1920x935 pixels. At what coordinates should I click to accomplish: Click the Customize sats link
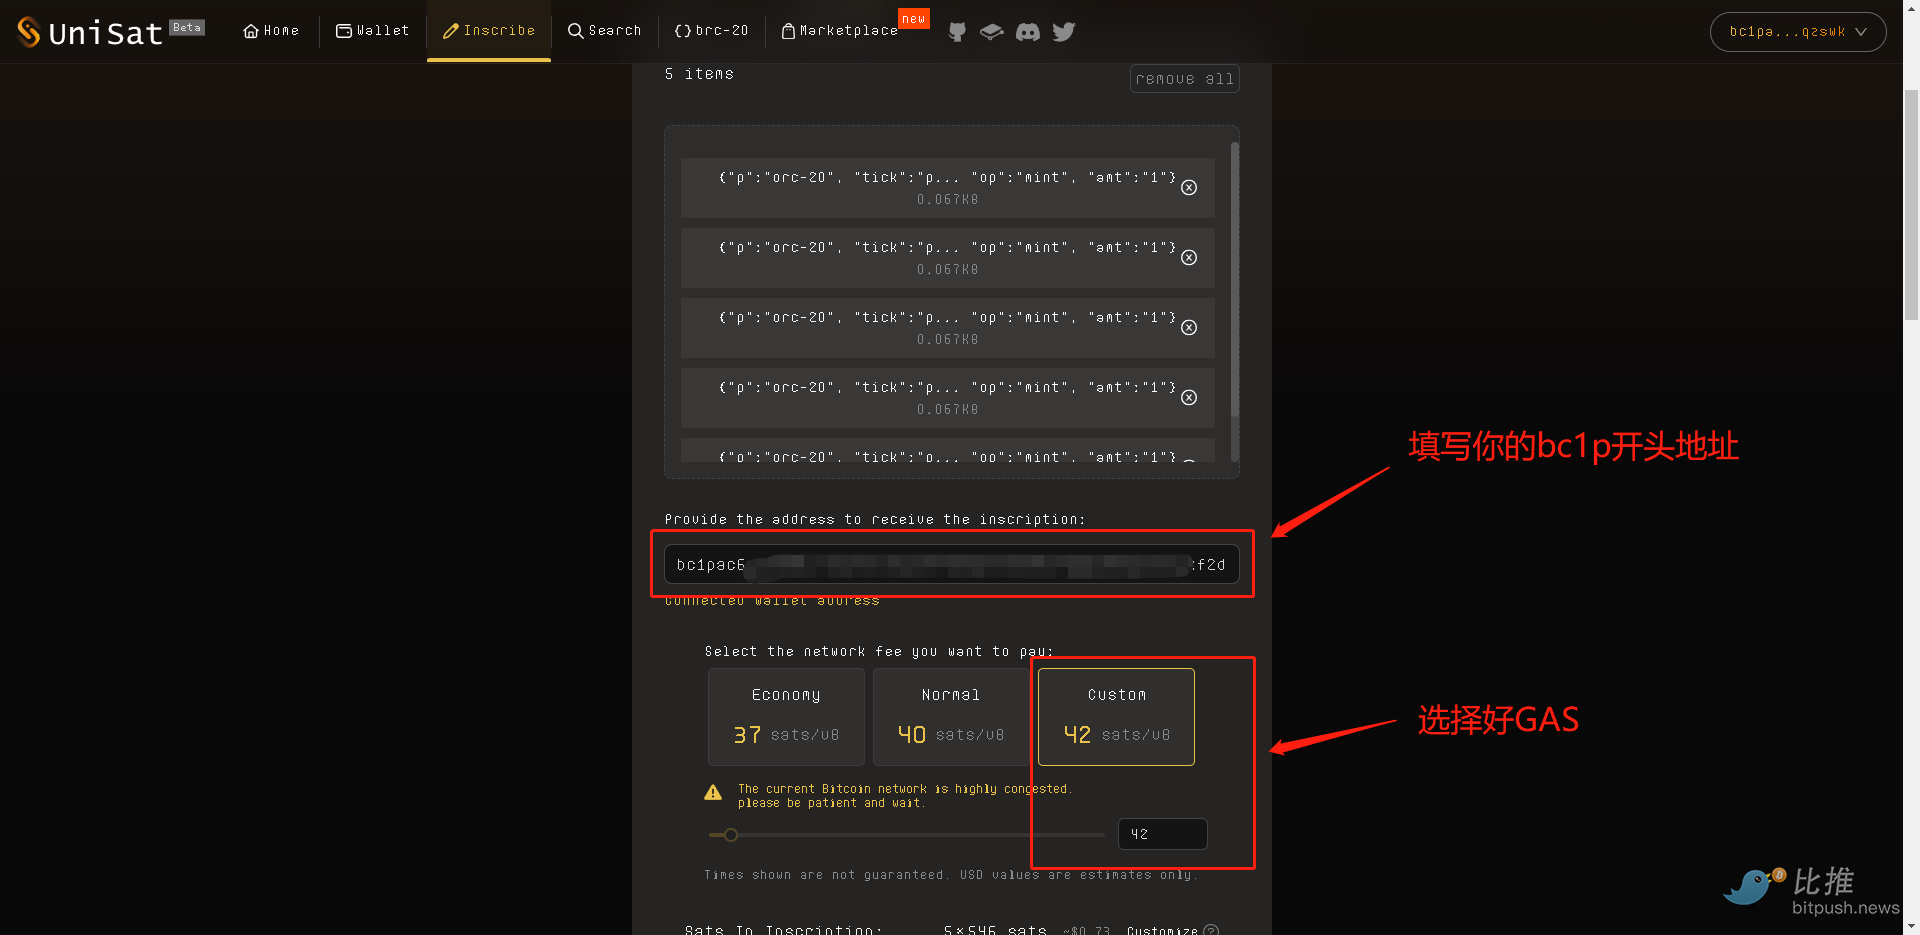click(1162, 929)
